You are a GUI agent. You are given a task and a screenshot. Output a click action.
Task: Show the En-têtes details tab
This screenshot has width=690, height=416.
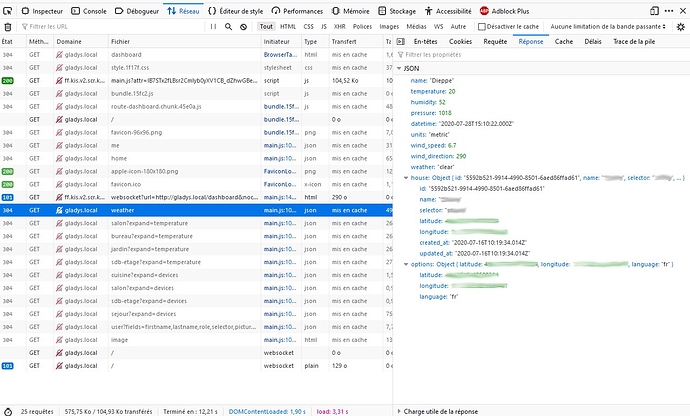(x=426, y=41)
